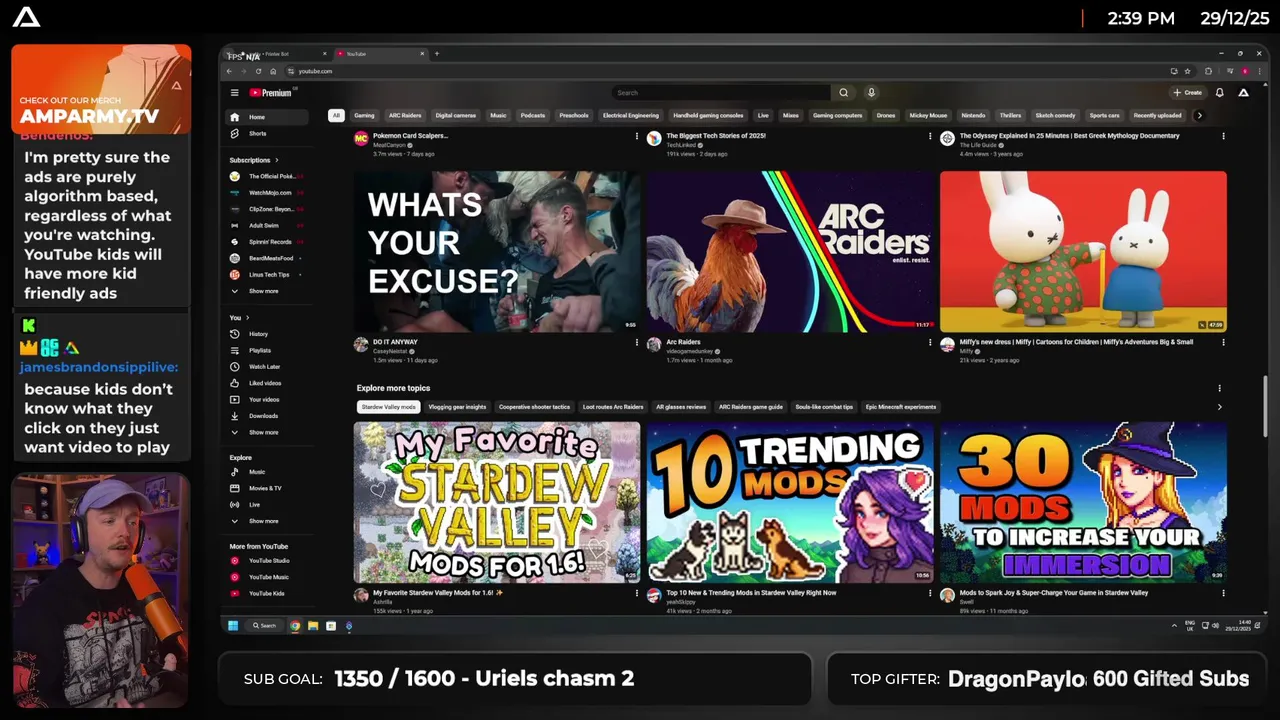
Task: Click the Chrome icon on the taskbar
Action: pyautogui.click(x=295, y=626)
